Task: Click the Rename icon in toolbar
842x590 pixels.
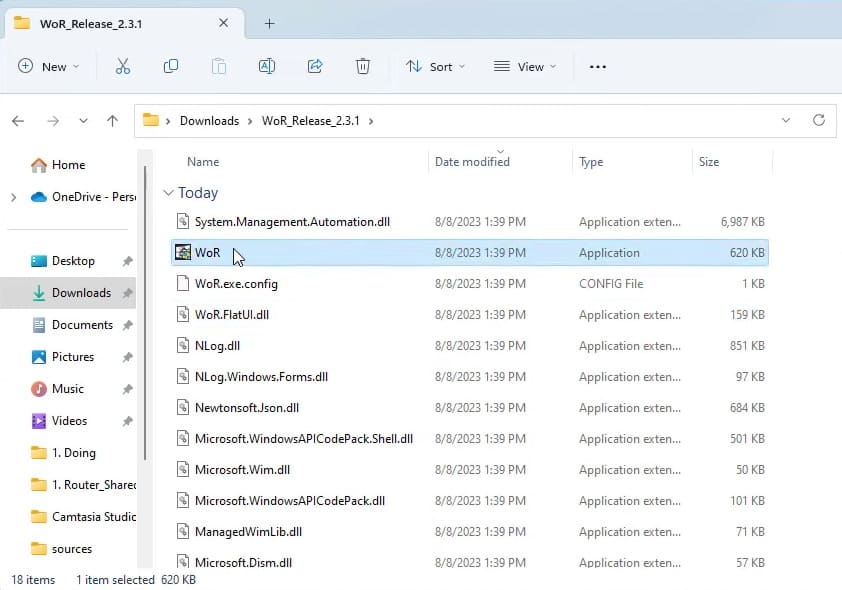Action: click(x=267, y=67)
